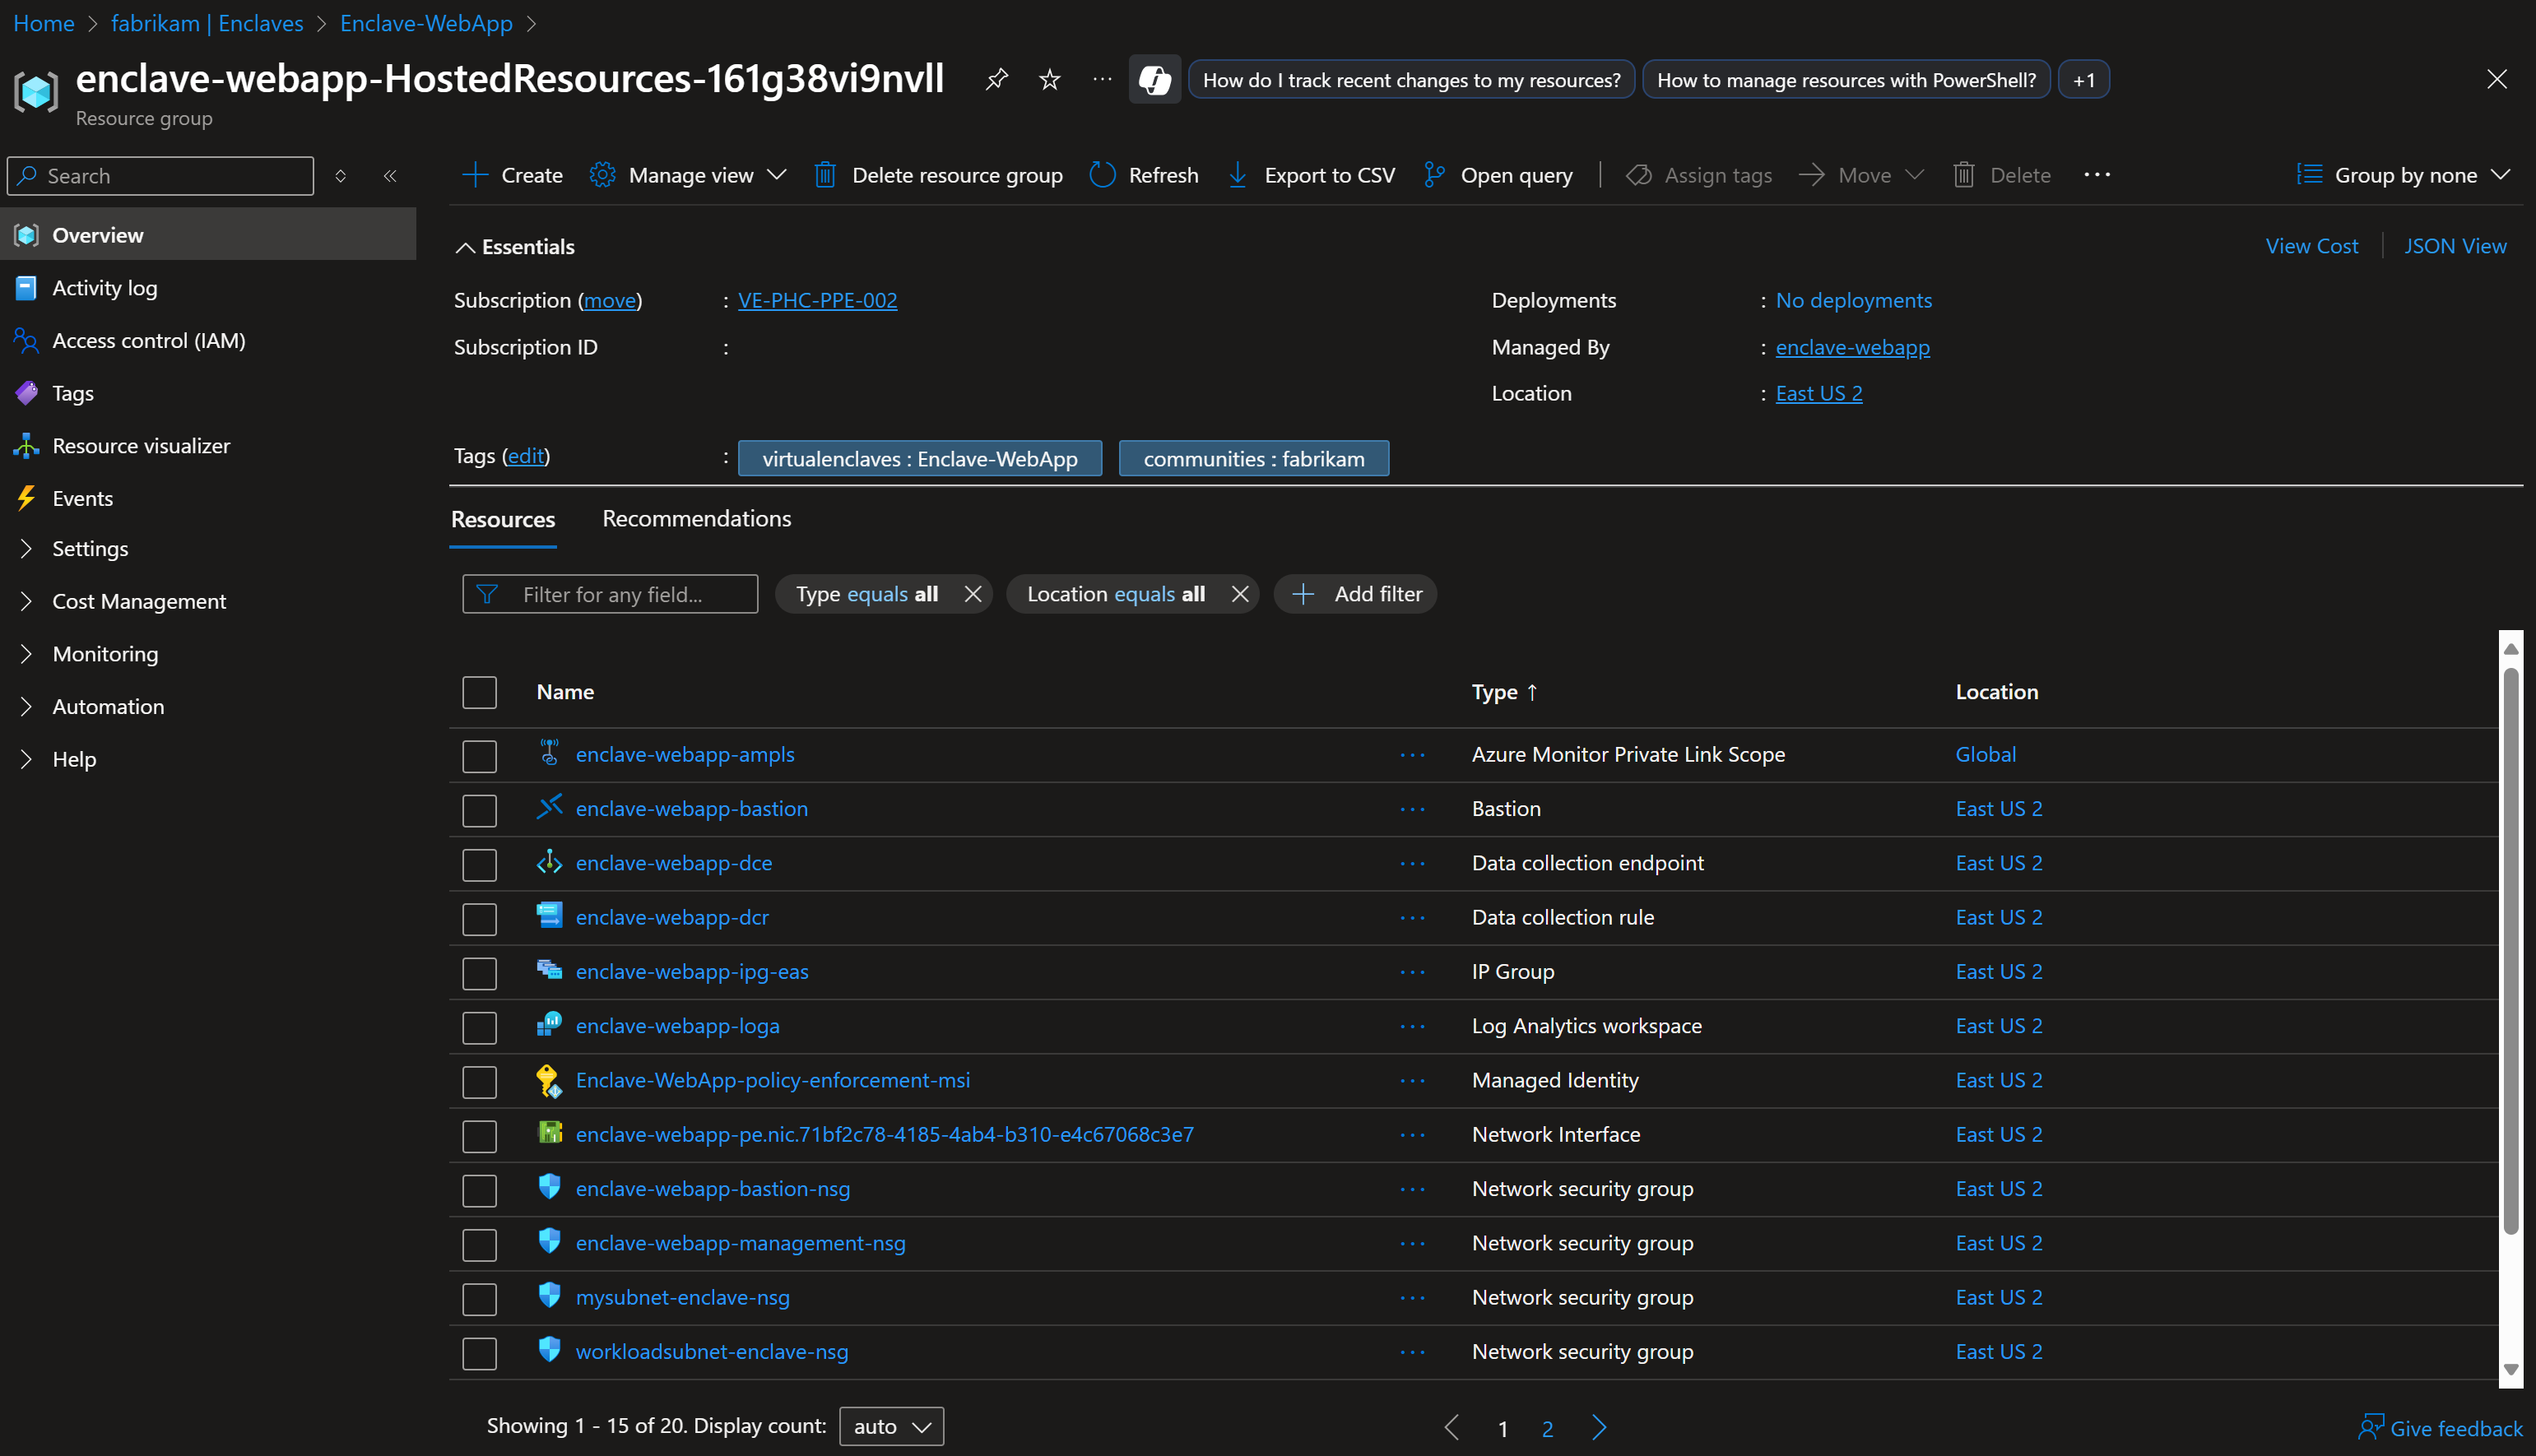The image size is (2536, 1456).
Task: Click the header more options ellipsis
Action: coord(1102,79)
